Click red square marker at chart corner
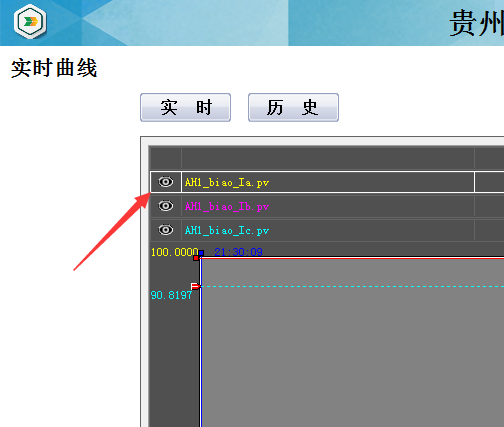Viewport: 504px width, 427px height. [196, 258]
